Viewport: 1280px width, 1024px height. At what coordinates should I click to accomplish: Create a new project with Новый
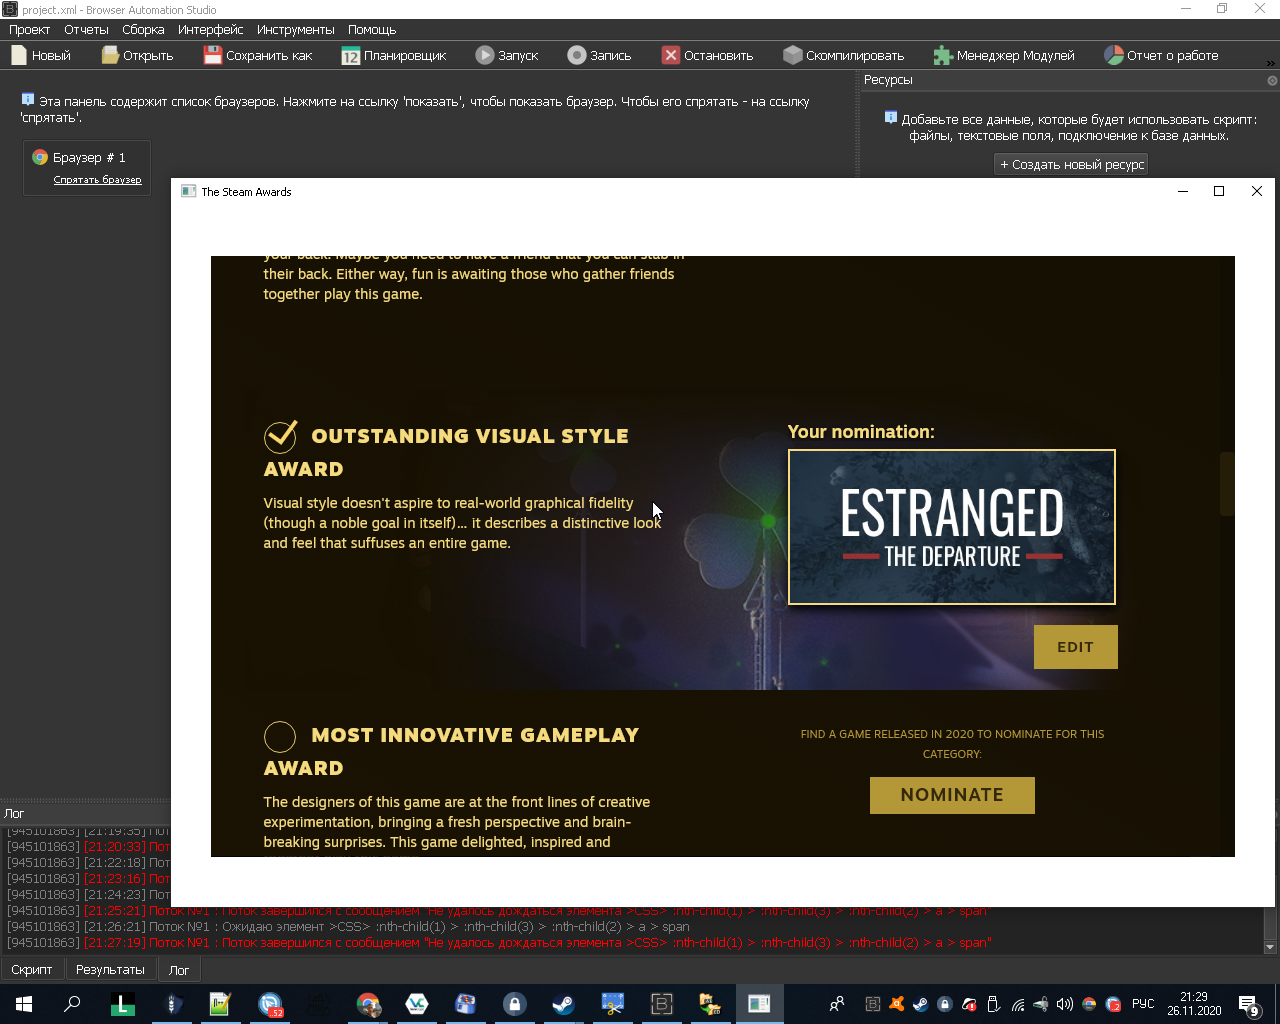[x=41, y=55]
